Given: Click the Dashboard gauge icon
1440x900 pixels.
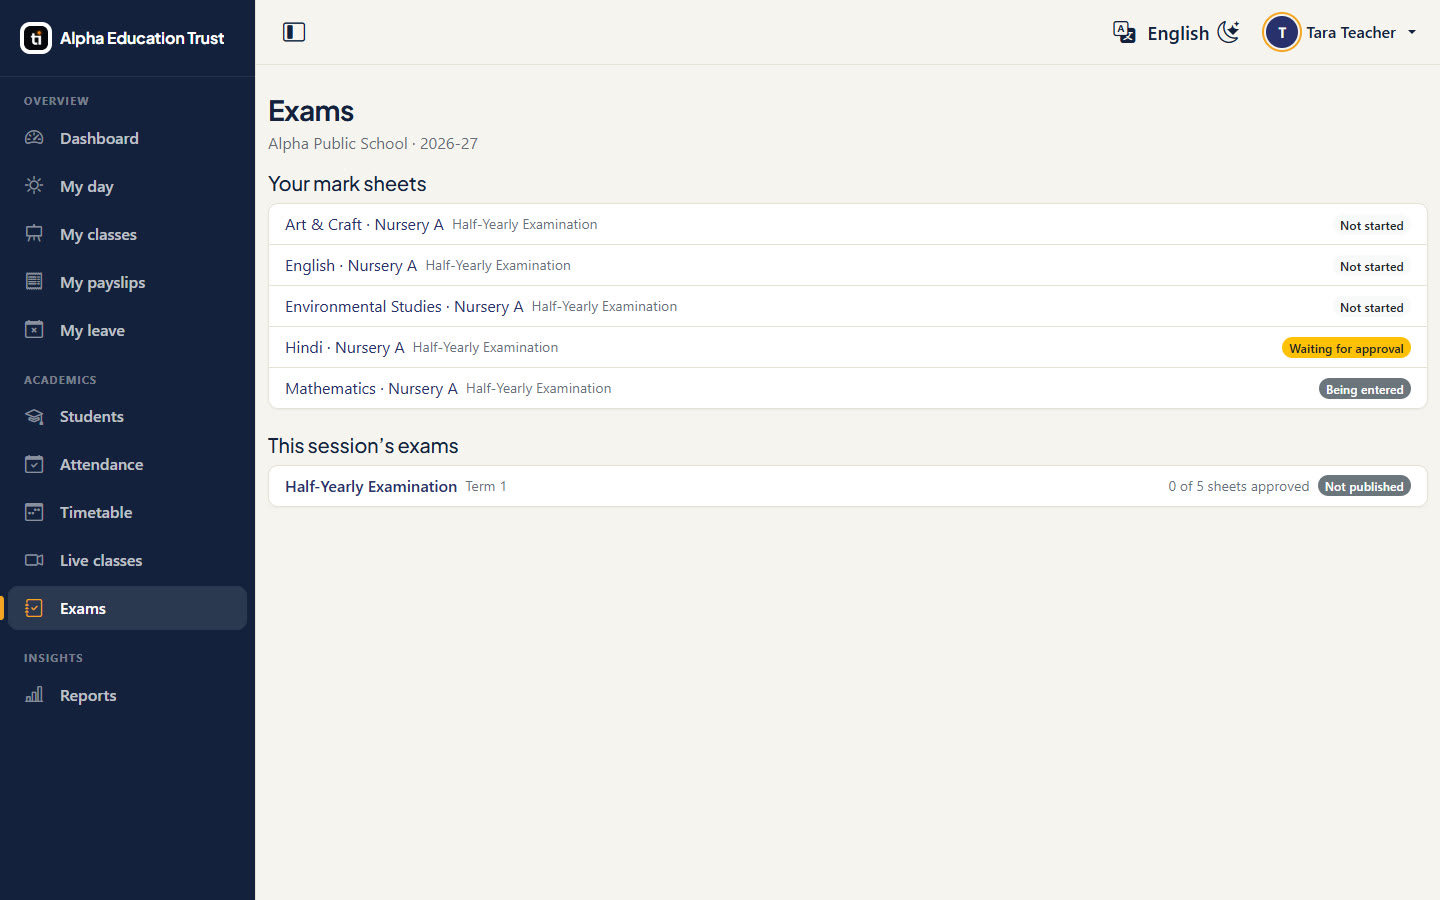Looking at the screenshot, I should point(34,138).
